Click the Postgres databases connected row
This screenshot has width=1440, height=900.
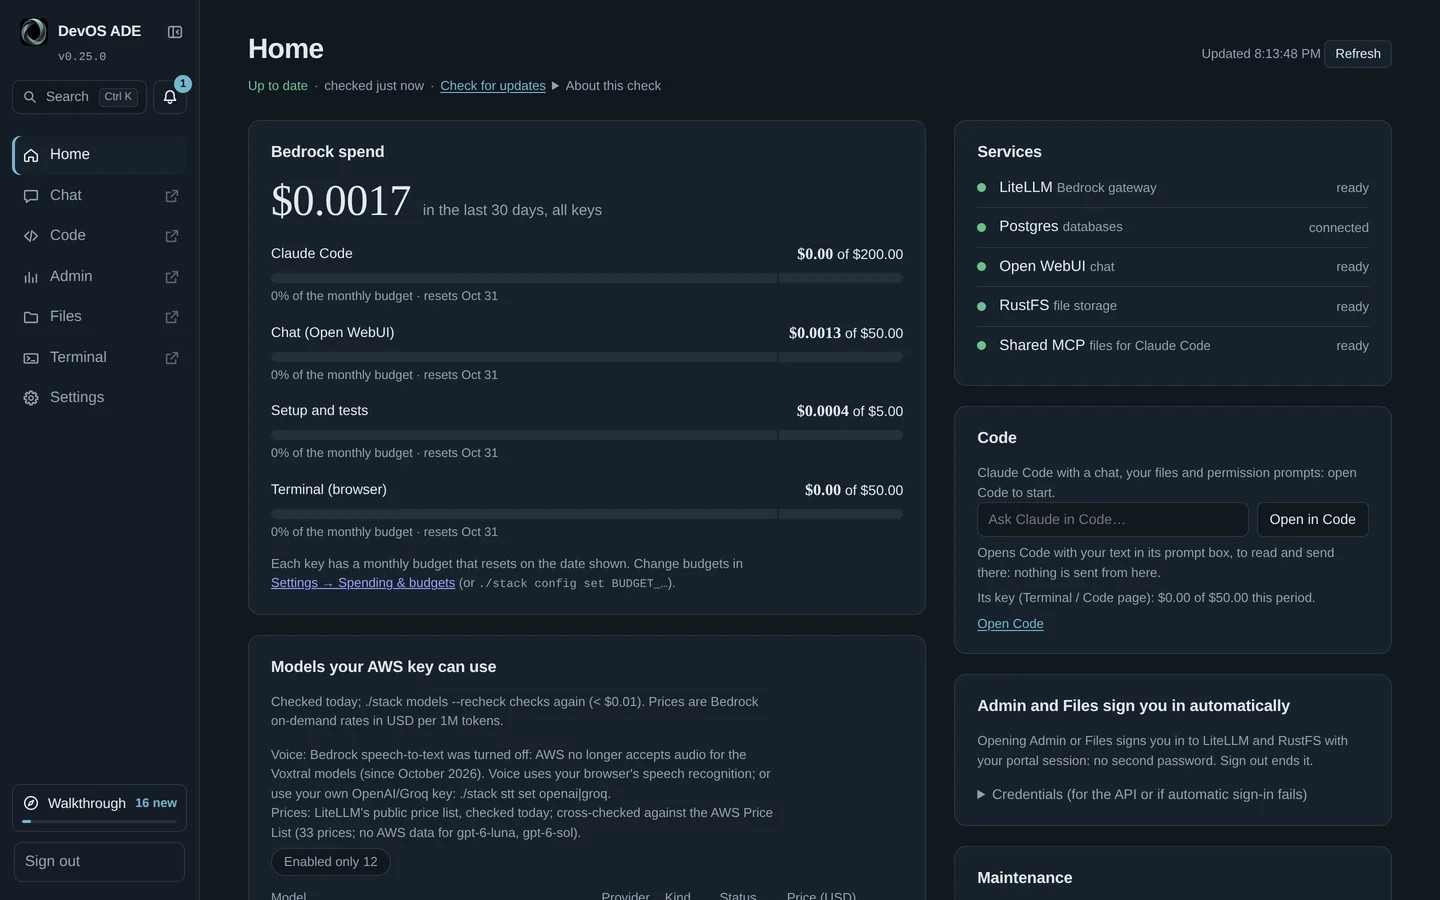tap(1173, 227)
